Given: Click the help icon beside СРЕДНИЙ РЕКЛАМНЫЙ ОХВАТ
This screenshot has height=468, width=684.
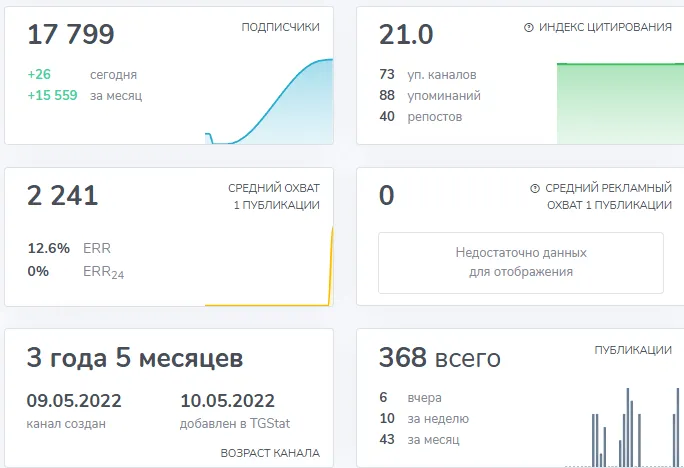Looking at the screenshot, I should click(535, 188).
